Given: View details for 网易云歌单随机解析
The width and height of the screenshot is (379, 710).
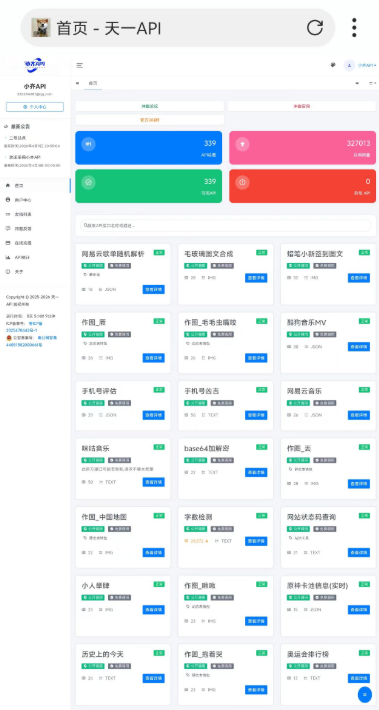Looking at the screenshot, I should (154, 289).
